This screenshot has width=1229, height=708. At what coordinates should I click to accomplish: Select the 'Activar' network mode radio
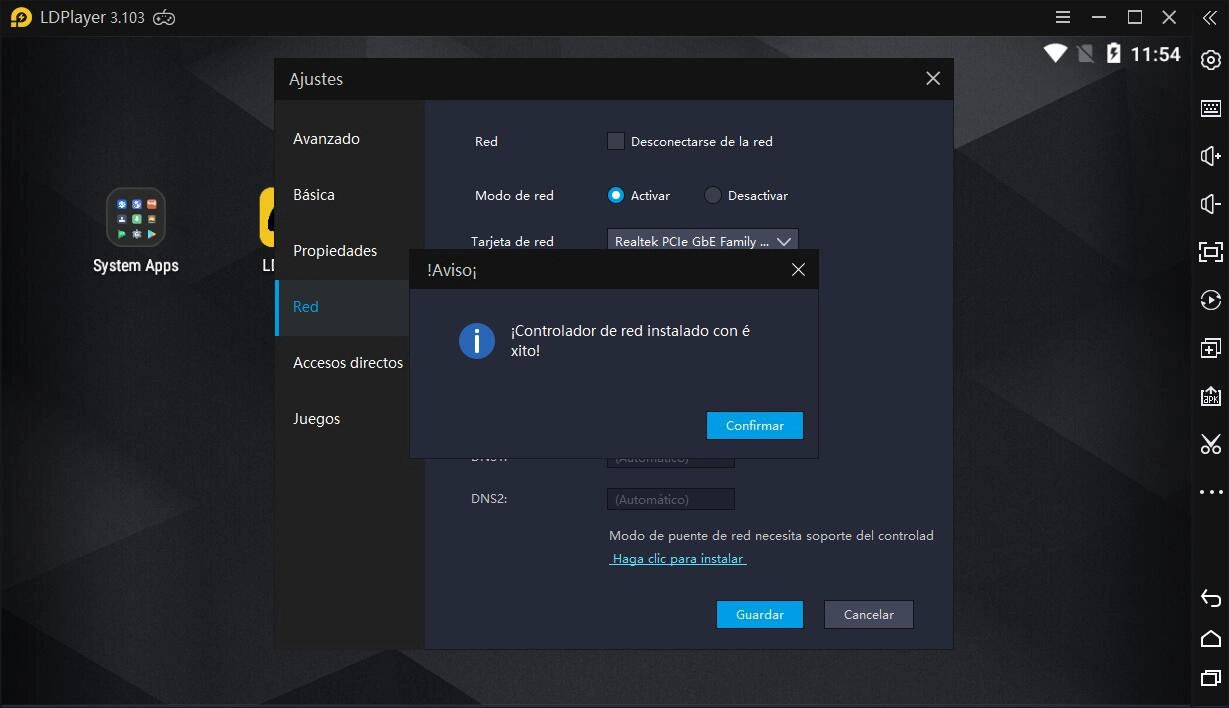pos(616,196)
